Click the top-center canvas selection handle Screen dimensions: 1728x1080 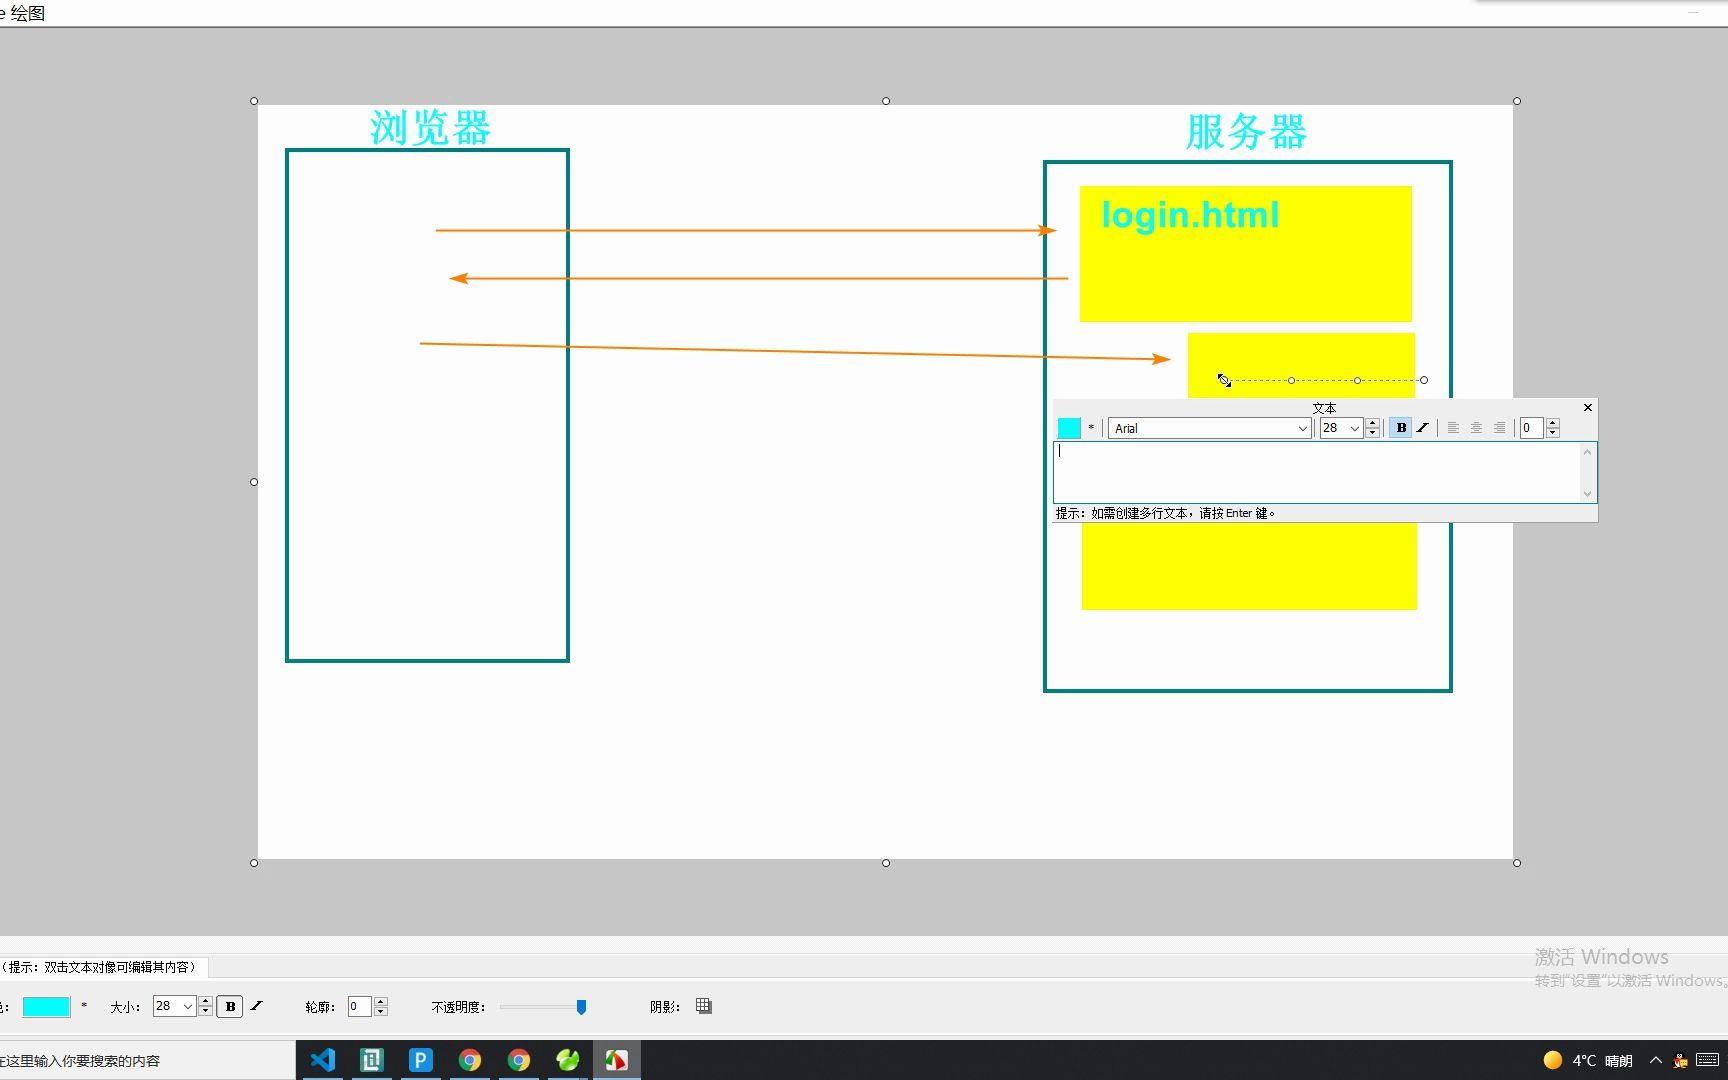[x=886, y=101]
